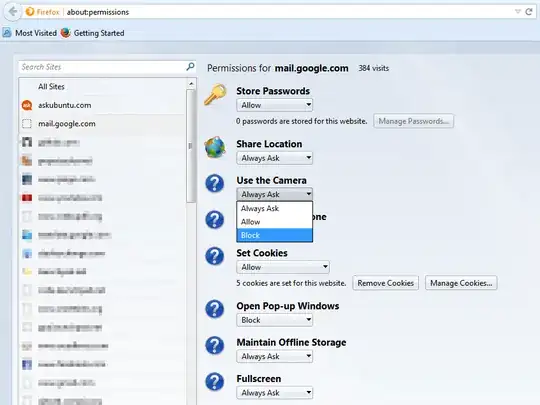Click the site list scrollbar thumb

tap(191, 146)
